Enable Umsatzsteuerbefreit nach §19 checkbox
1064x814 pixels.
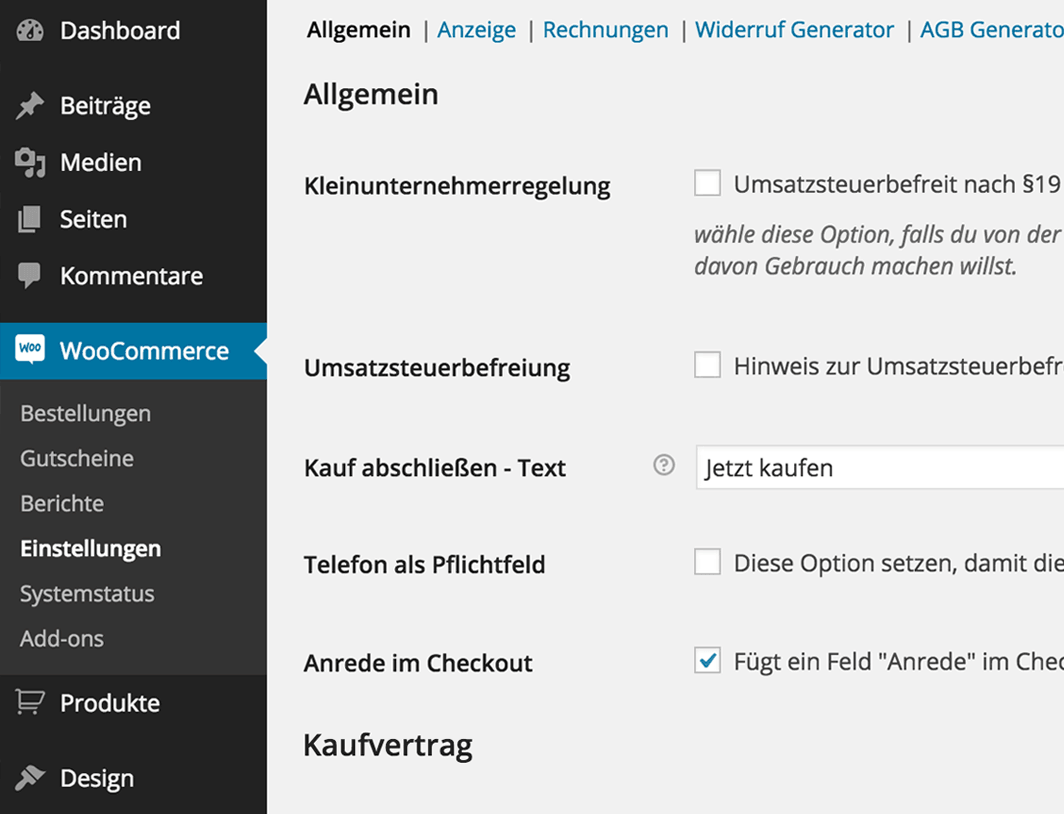tap(707, 183)
